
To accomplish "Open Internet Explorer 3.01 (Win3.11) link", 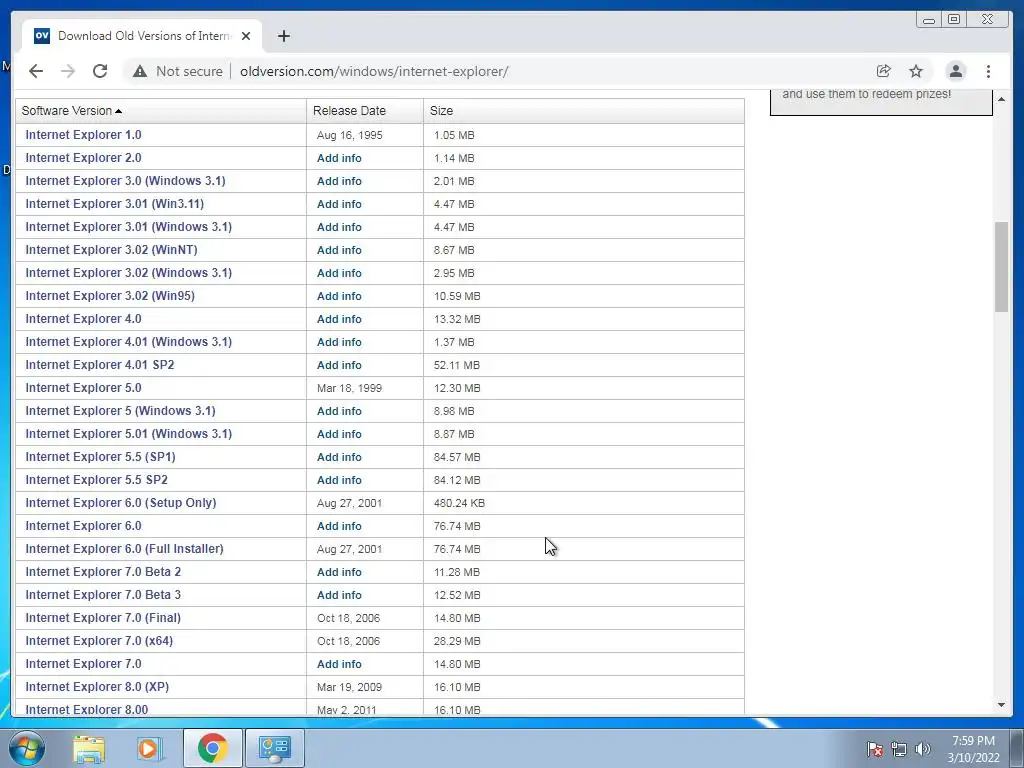I will click(x=115, y=204).
